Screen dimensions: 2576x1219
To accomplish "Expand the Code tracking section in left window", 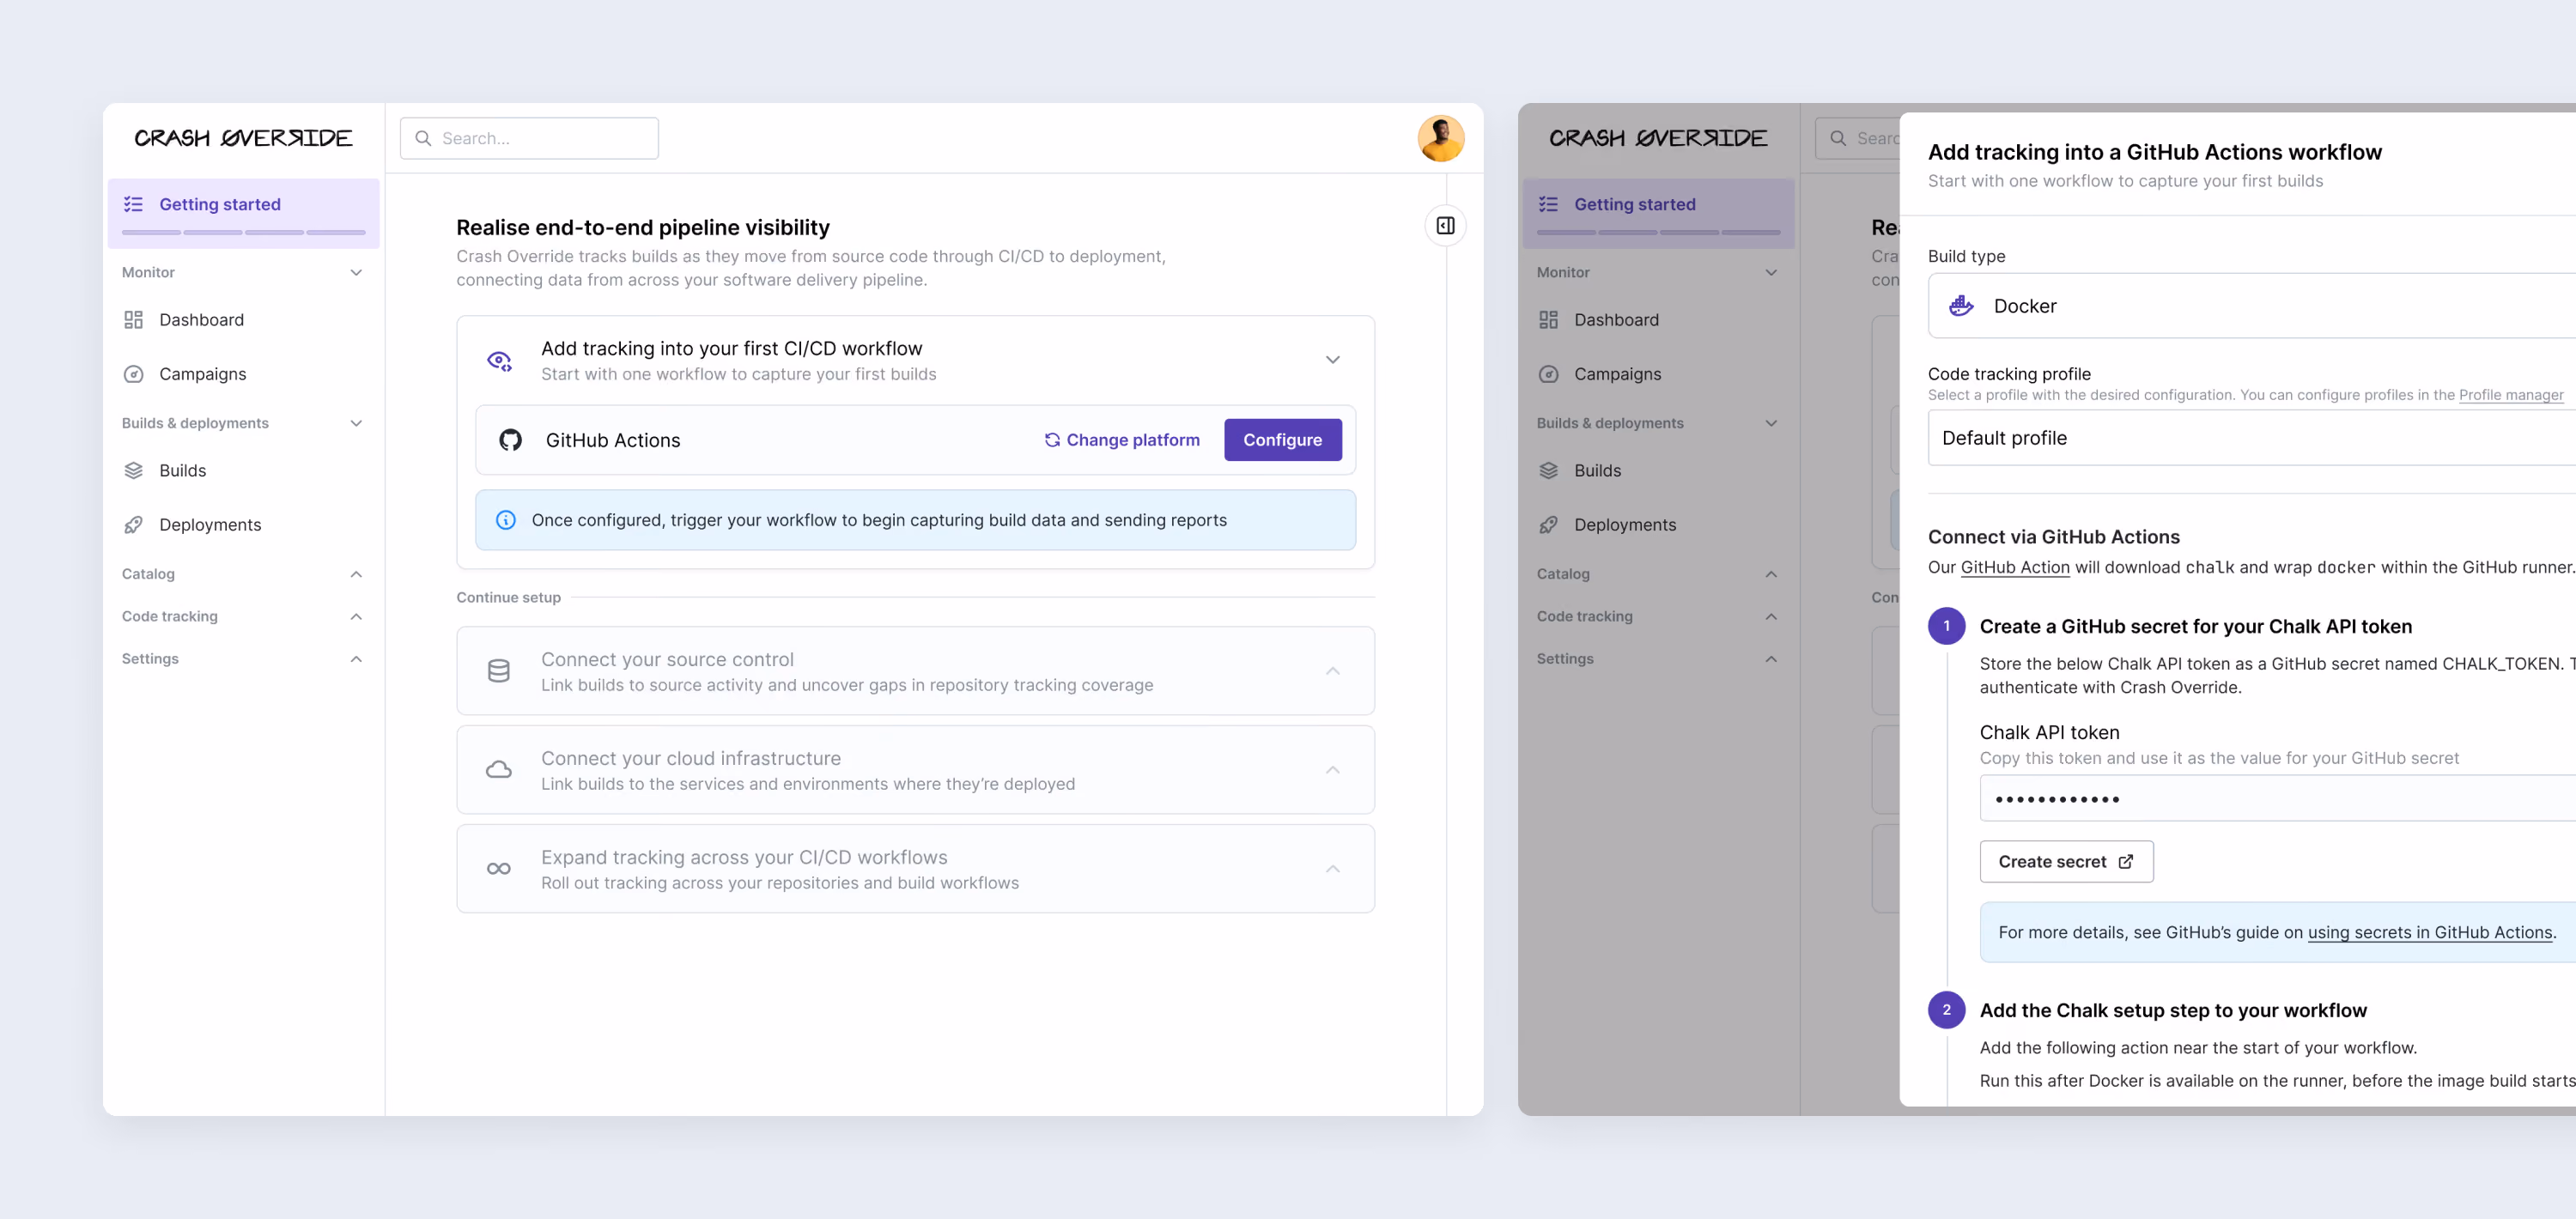I will pyautogui.click(x=356, y=616).
